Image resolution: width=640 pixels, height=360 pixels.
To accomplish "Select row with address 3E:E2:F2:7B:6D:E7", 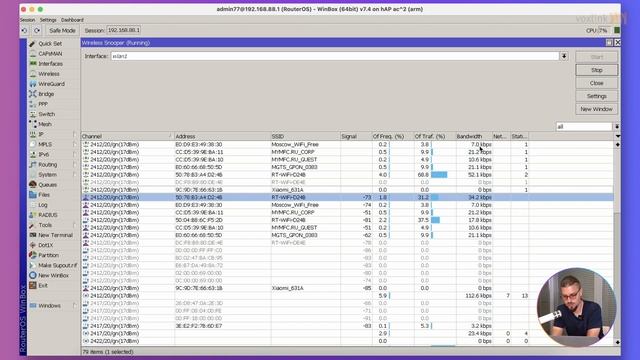I will pyautogui.click(x=347, y=326).
